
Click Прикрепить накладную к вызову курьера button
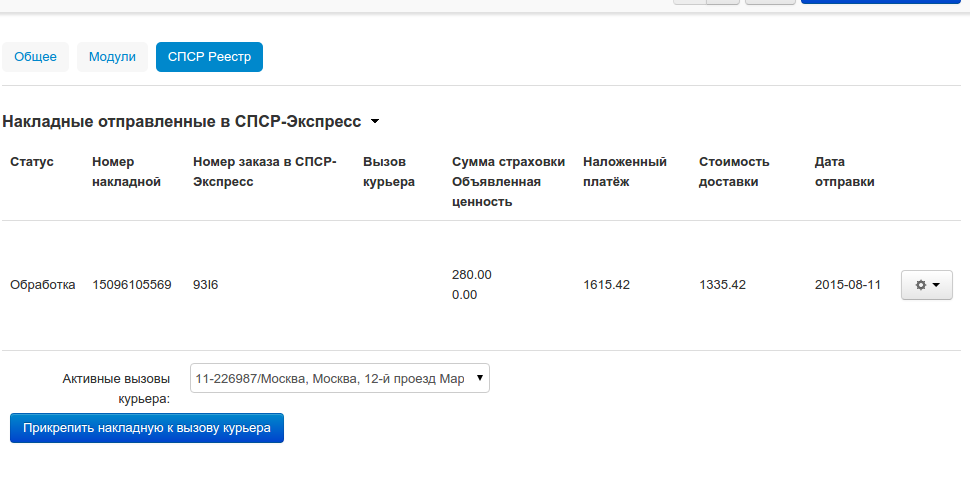147,428
